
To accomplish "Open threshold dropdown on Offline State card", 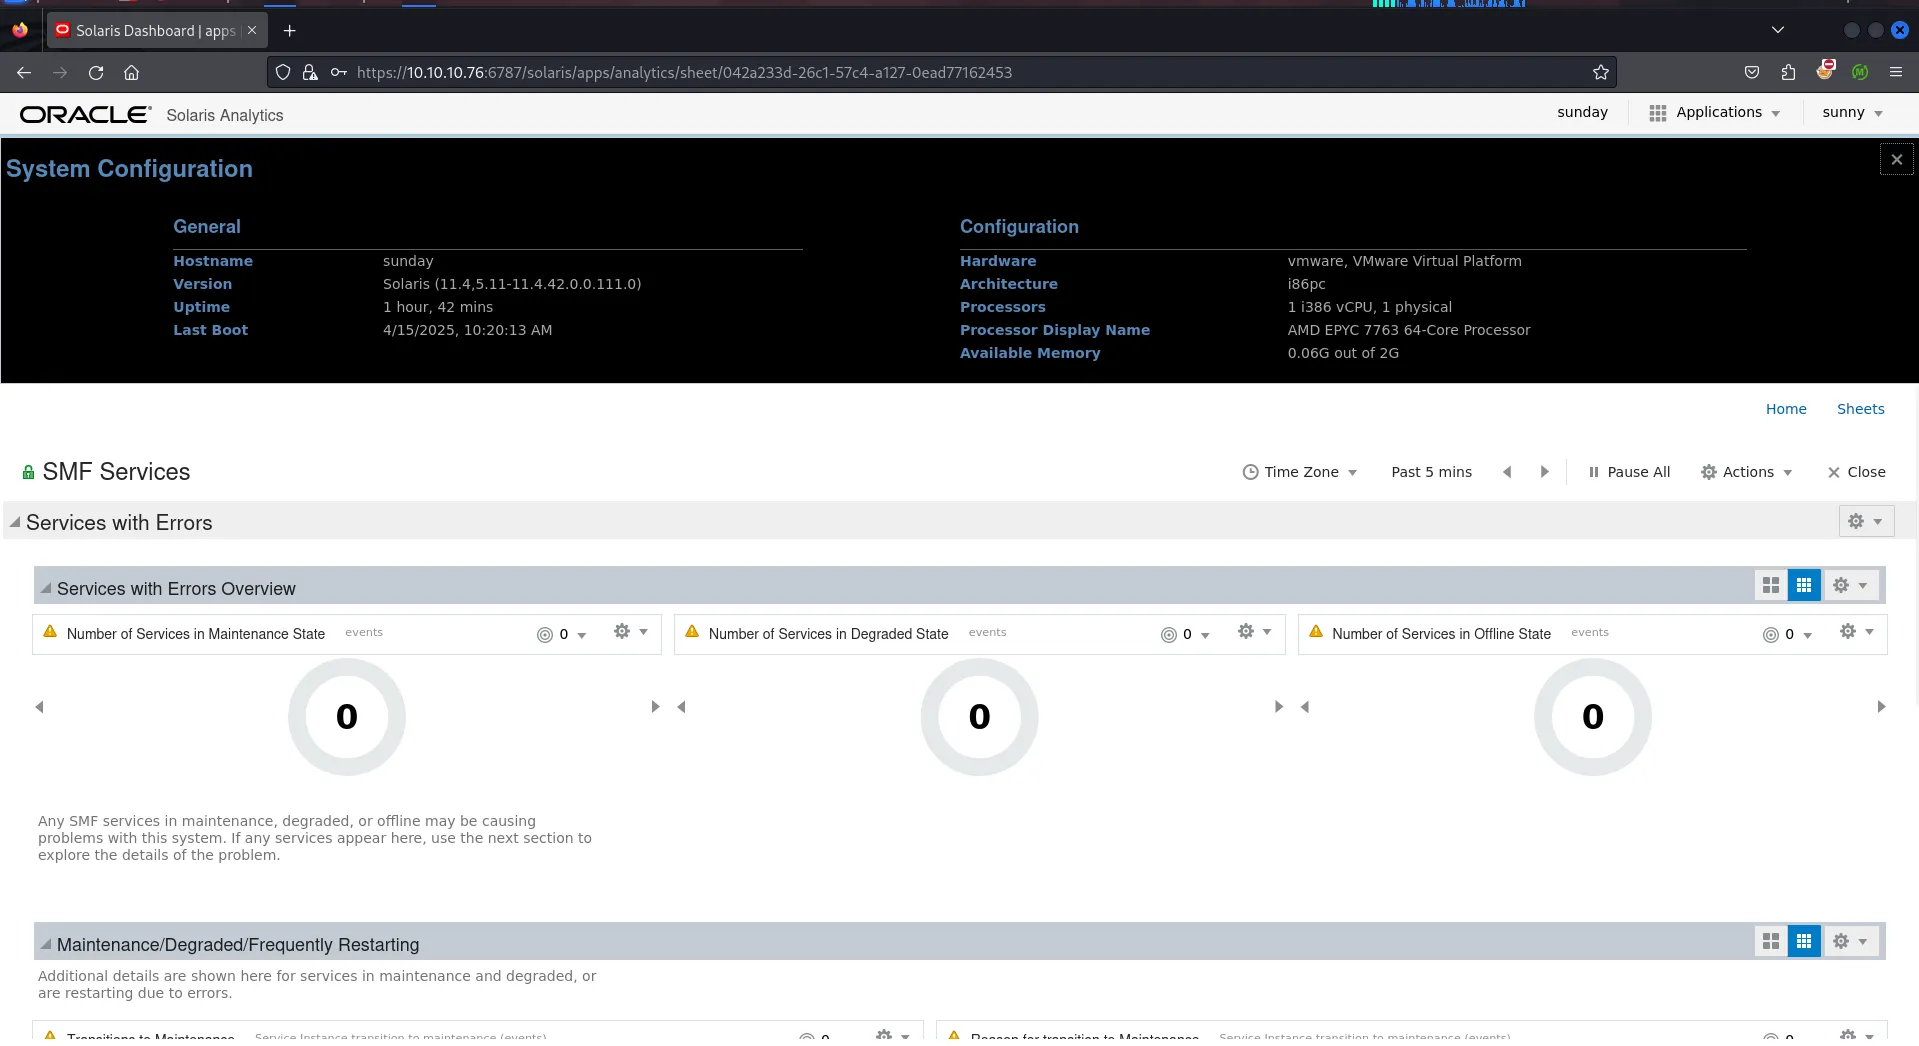I will pyautogui.click(x=1788, y=635).
